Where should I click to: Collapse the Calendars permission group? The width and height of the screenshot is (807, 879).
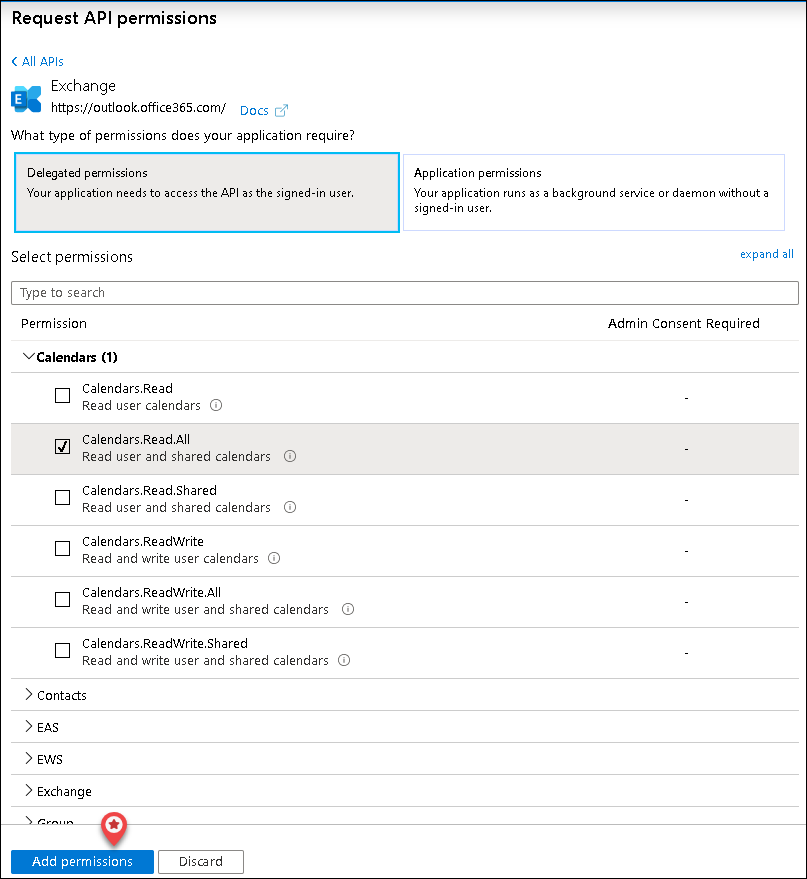[x=28, y=357]
